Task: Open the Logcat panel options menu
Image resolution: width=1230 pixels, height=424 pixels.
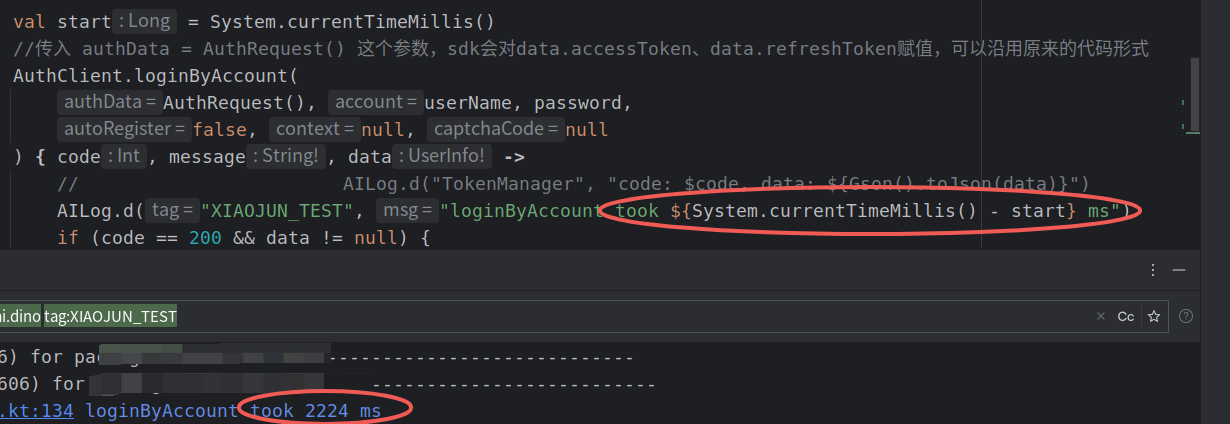Action: (1153, 270)
